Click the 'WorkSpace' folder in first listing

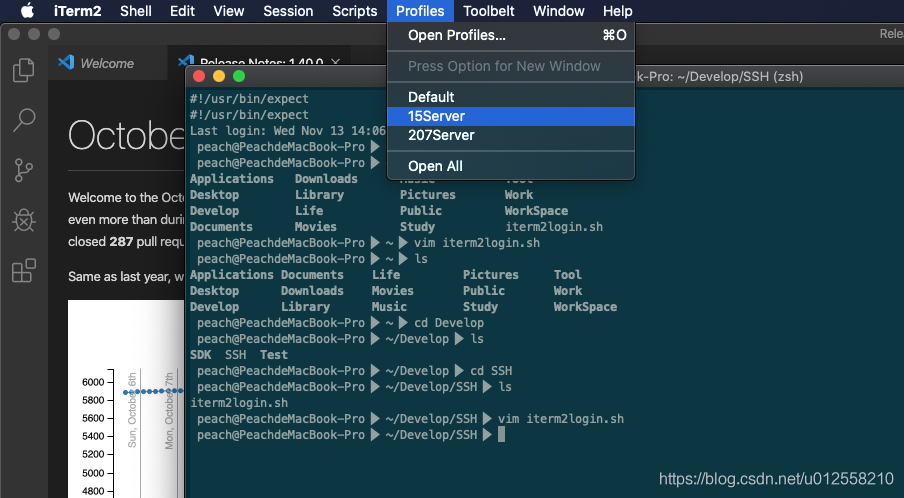click(536, 211)
